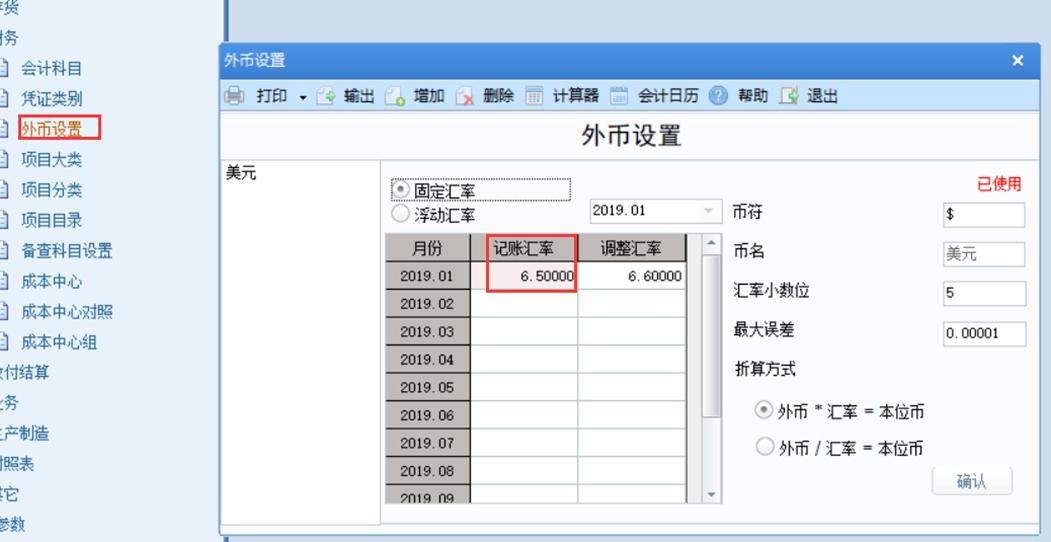The height and width of the screenshot is (542, 1051).
Task: Click the 帮助 help question icon
Action: coord(718,96)
